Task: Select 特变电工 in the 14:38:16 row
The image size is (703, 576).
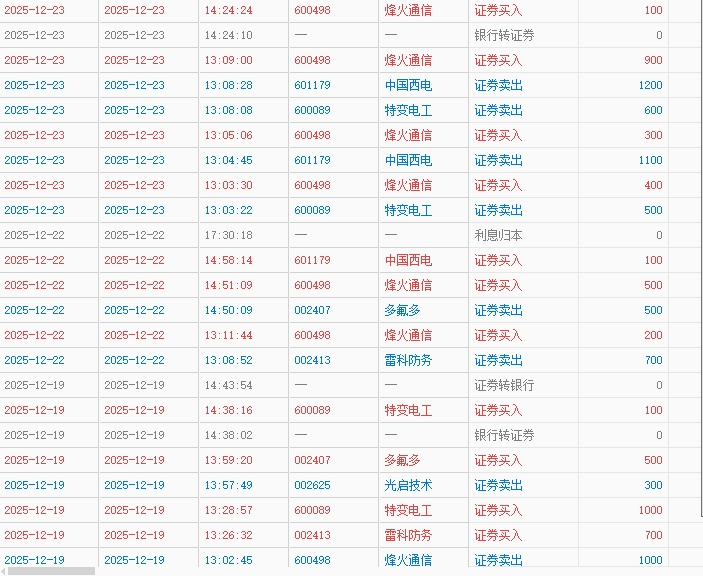Action: click(408, 410)
